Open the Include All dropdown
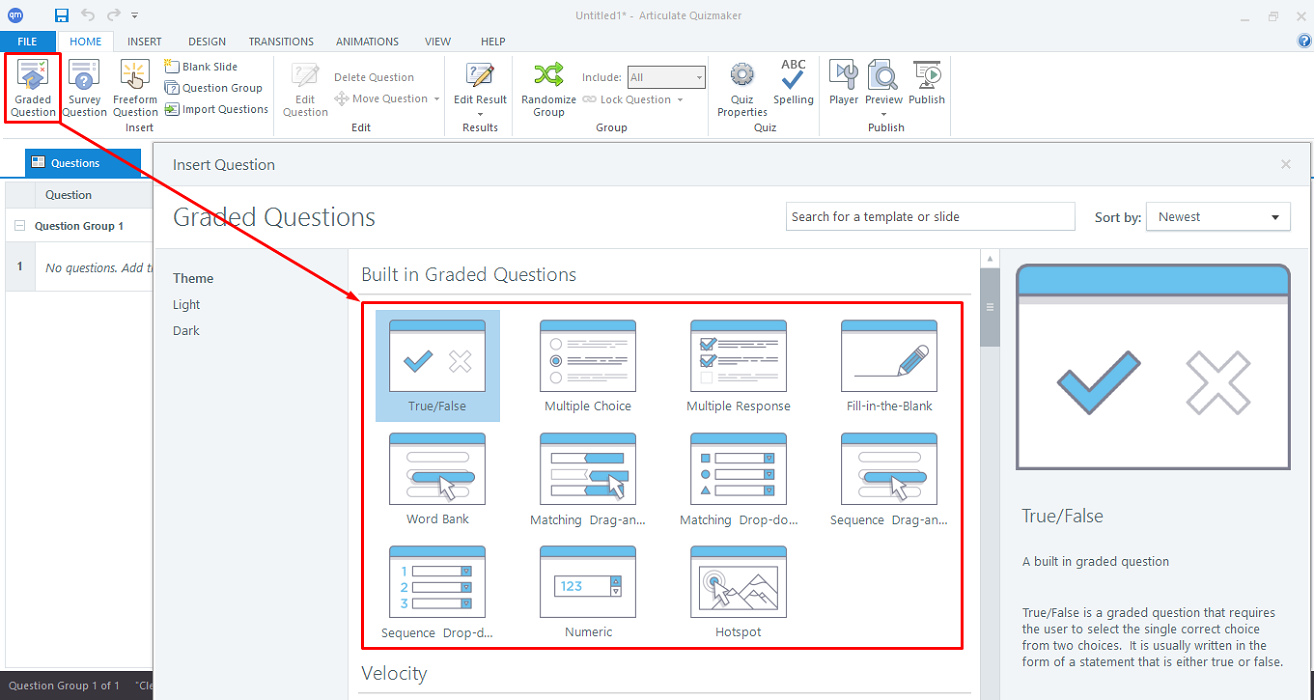The width and height of the screenshot is (1314, 700). [x=666, y=77]
